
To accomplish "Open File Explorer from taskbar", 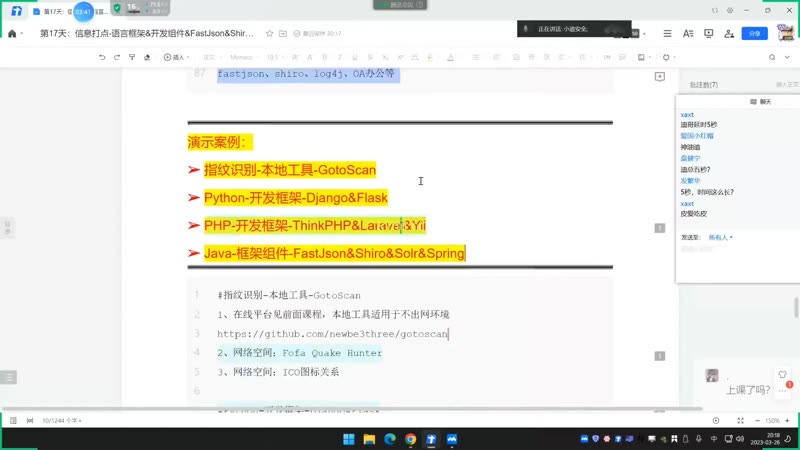I will [x=369, y=439].
